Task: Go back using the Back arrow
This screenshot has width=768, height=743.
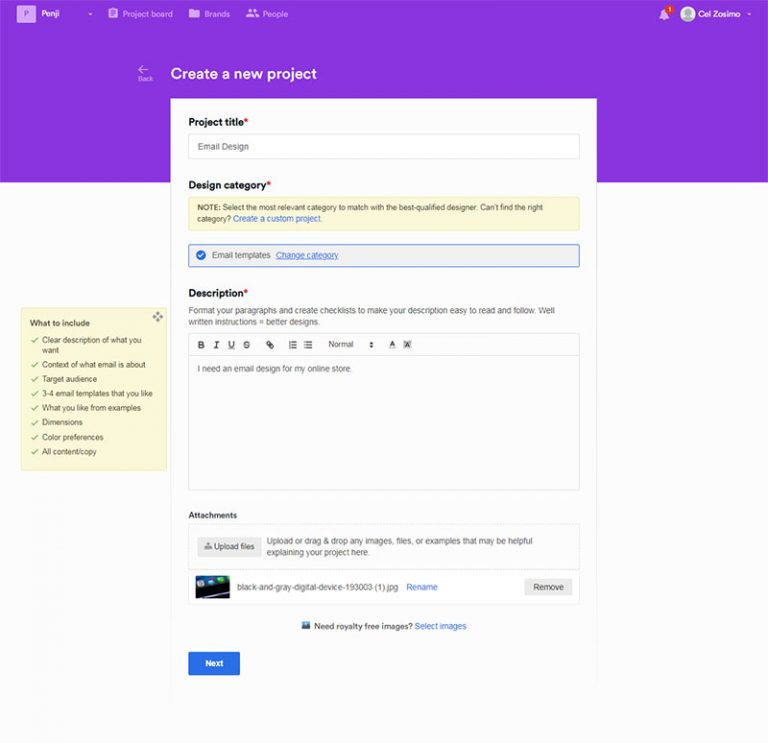Action: (144, 72)
